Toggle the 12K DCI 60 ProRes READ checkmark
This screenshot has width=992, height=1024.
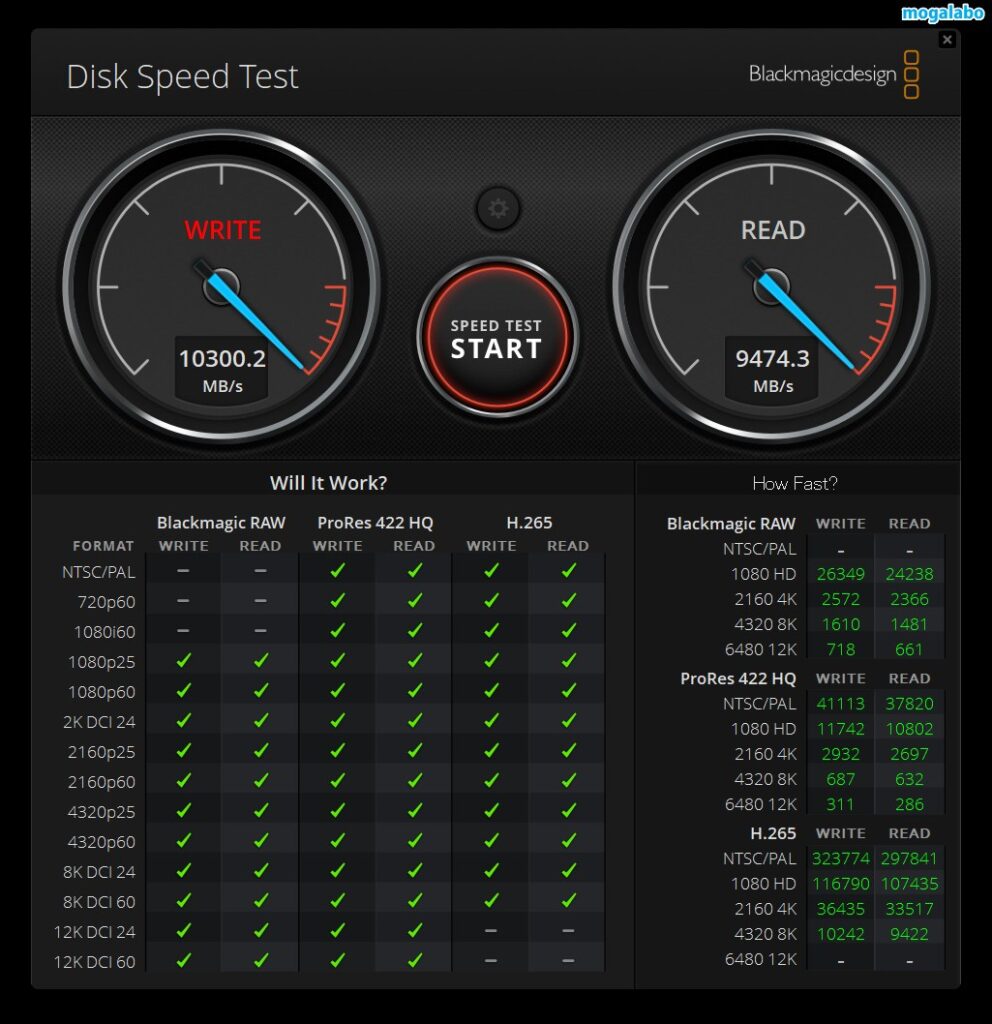coord(414,962)
